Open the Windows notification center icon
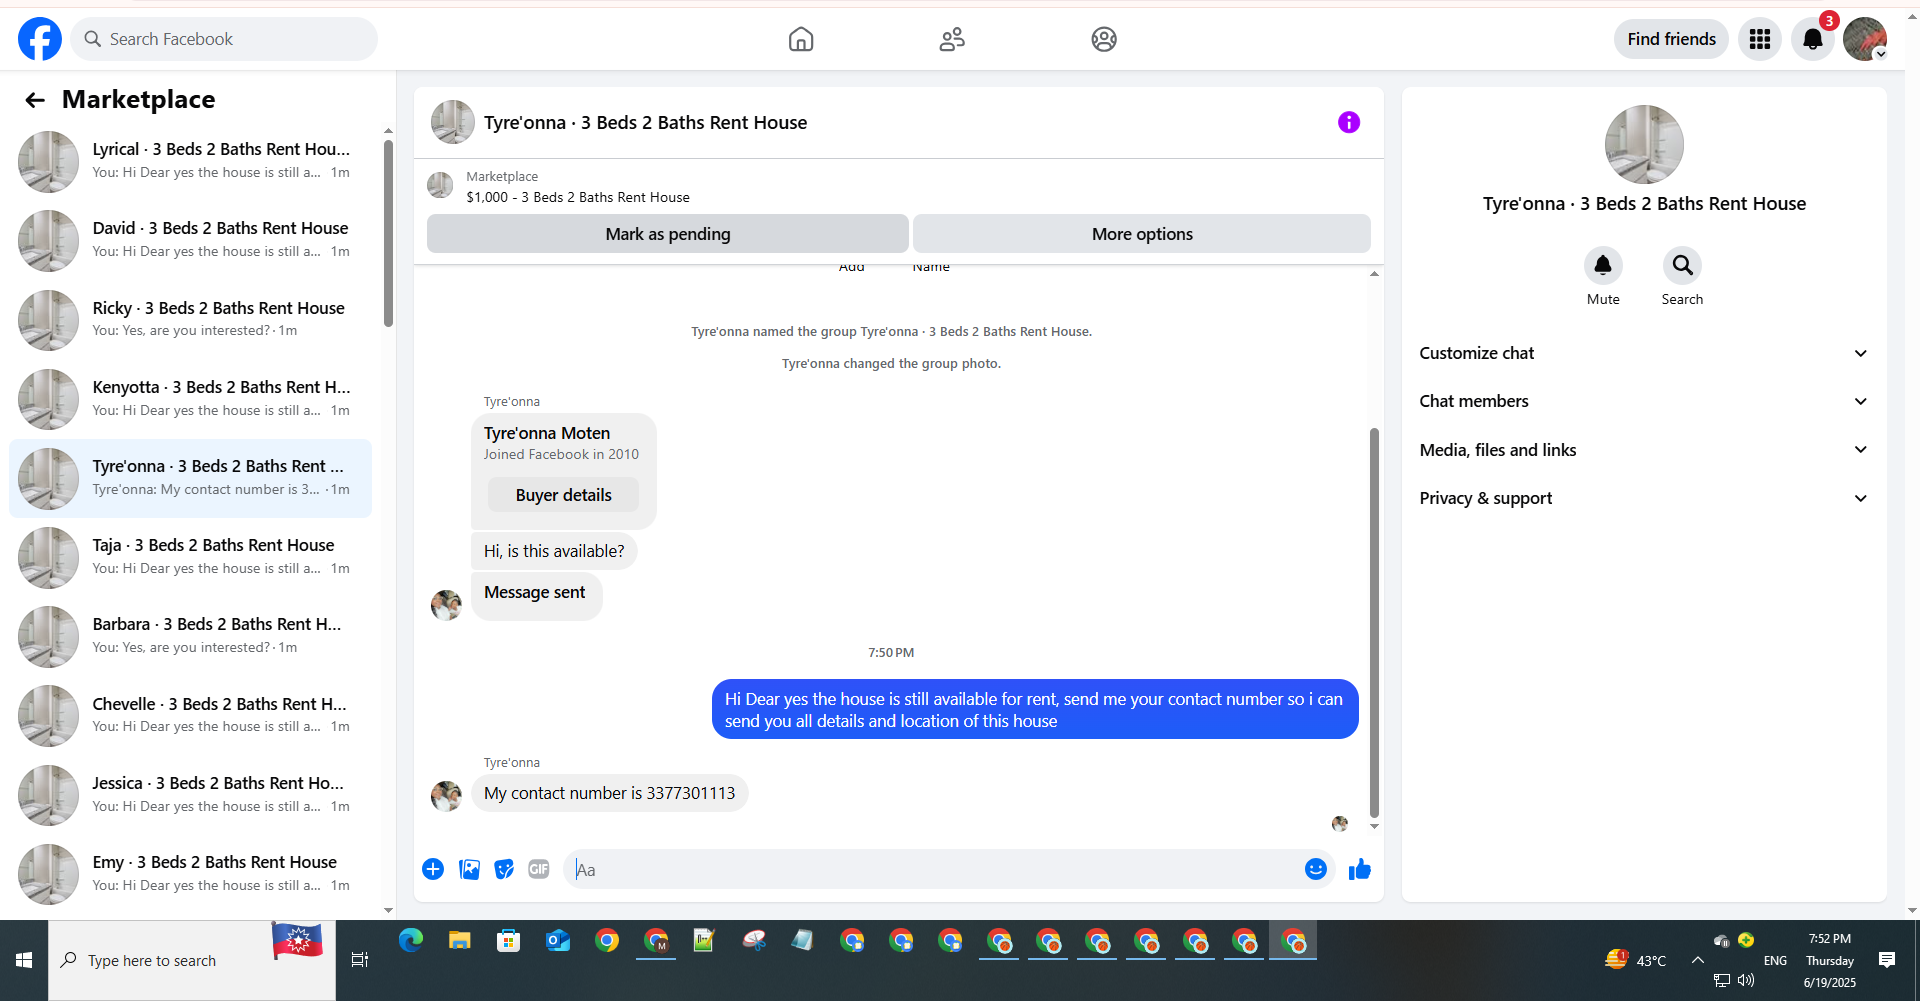This screenshot has height=1001, width=1920. coord(1887,960)
